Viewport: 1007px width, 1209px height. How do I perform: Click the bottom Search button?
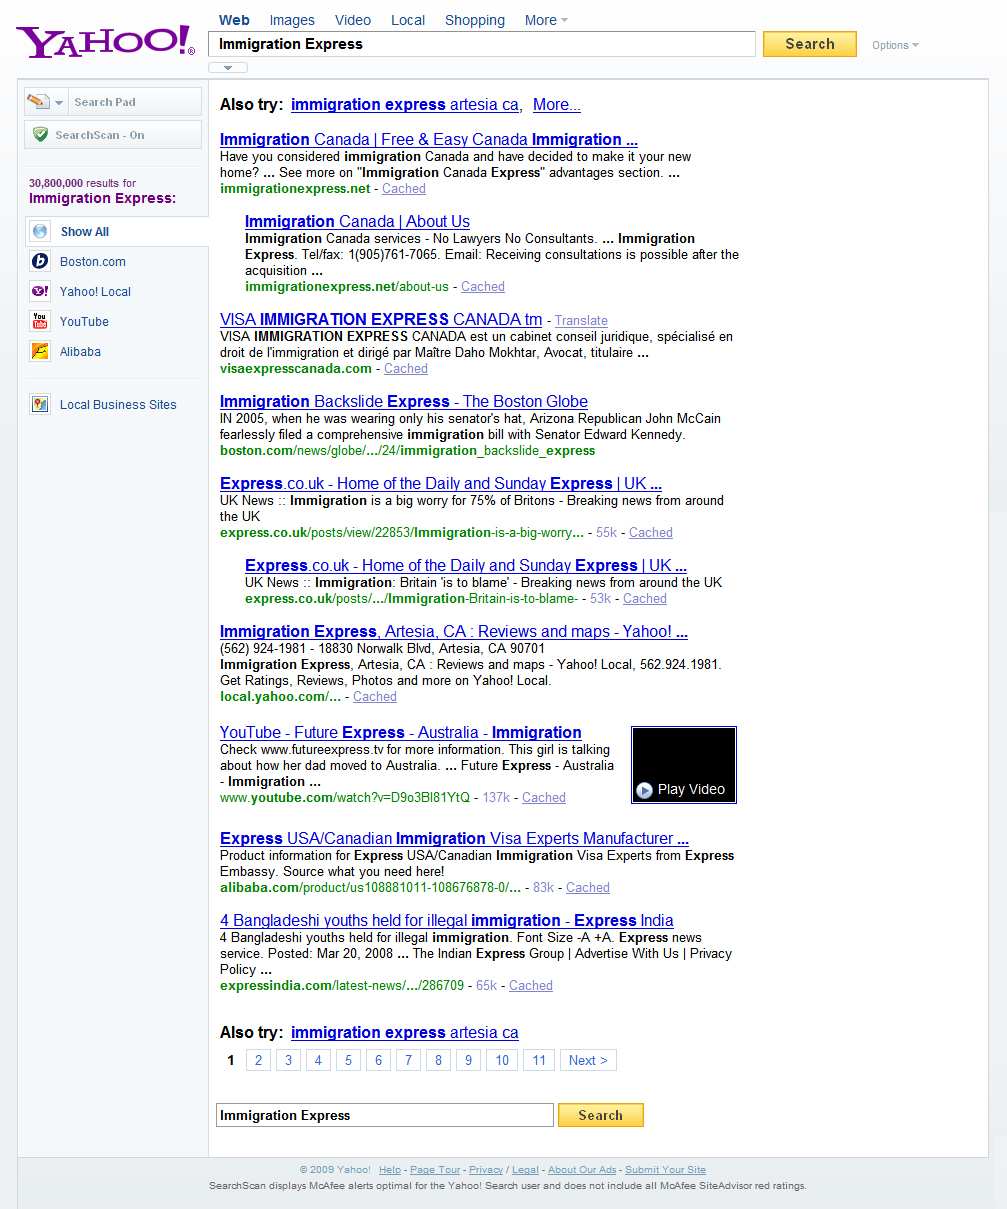point(600,1115)
